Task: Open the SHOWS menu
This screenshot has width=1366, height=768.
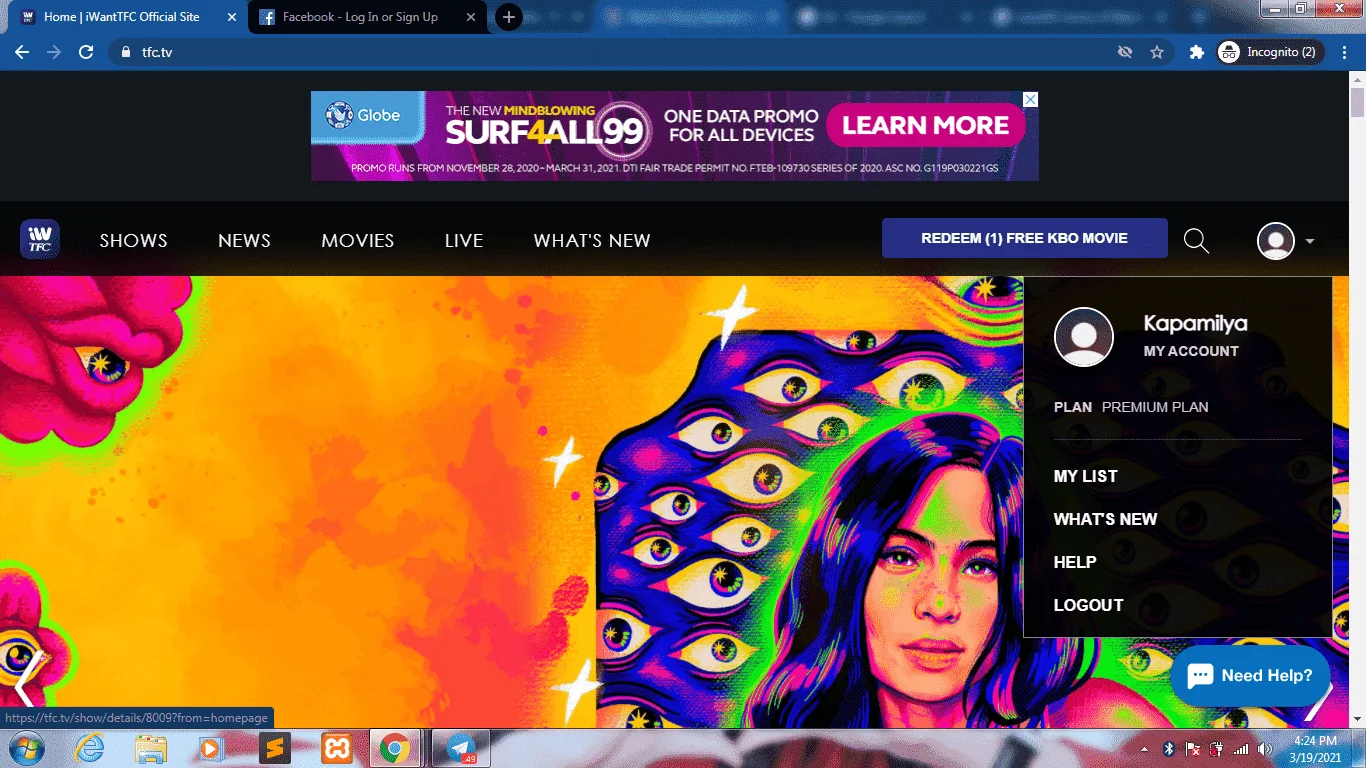Action: coord(134,241)
